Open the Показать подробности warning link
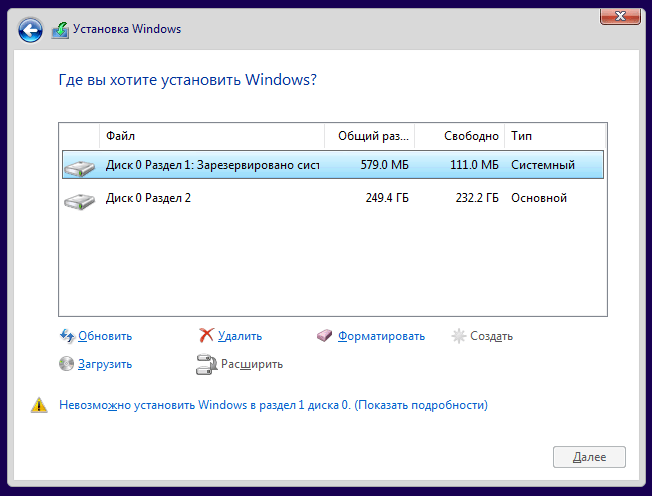This screenshot has height=496, width=652. (x=421, y=405)
